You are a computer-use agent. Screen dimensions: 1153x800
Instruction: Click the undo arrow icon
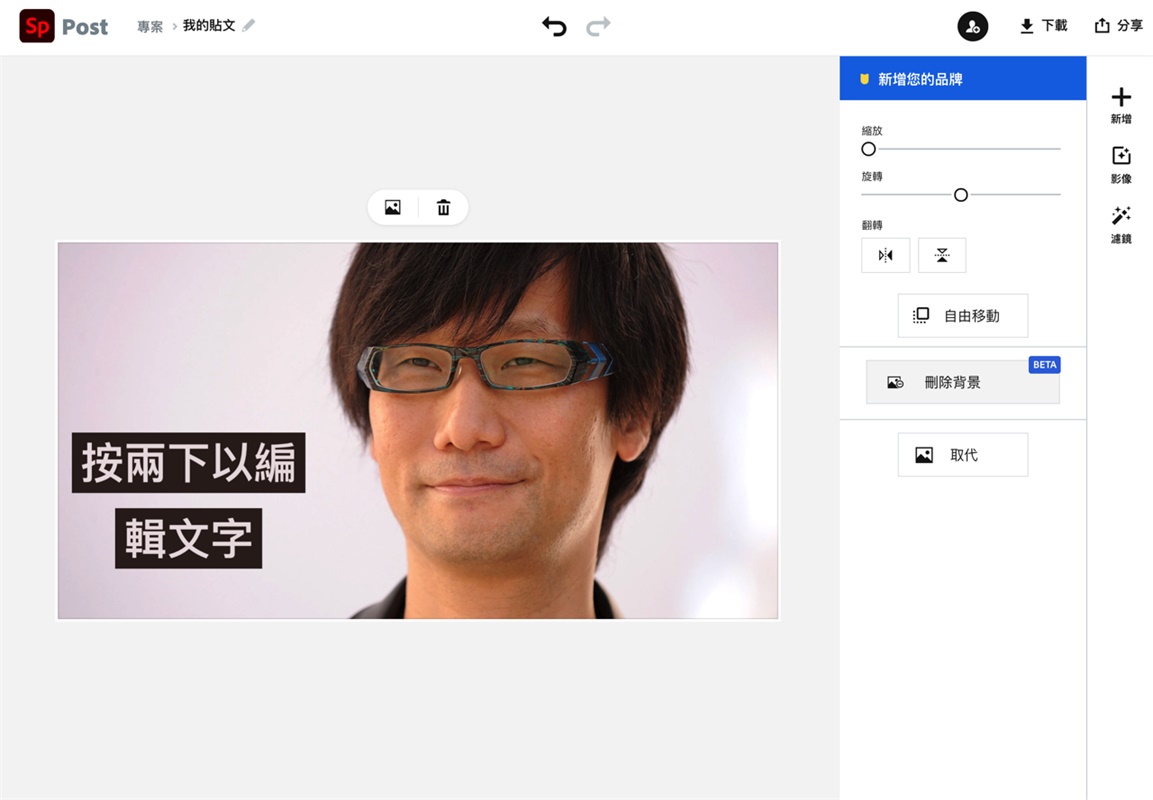pyautogui.click(x=554, y=27)
